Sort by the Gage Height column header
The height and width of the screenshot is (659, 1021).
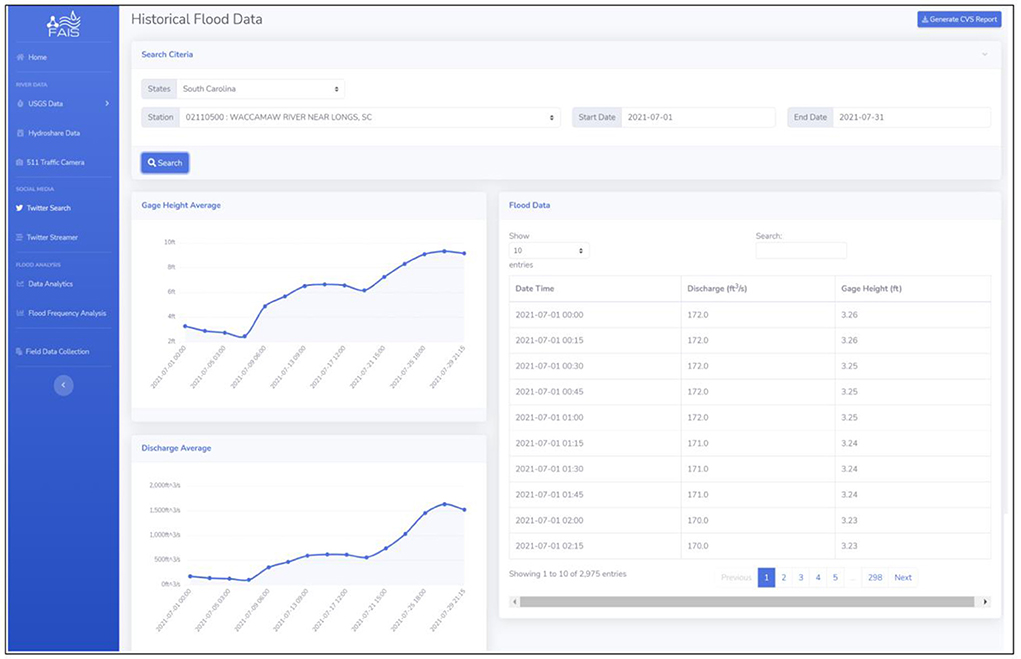[x=913, y=288]
